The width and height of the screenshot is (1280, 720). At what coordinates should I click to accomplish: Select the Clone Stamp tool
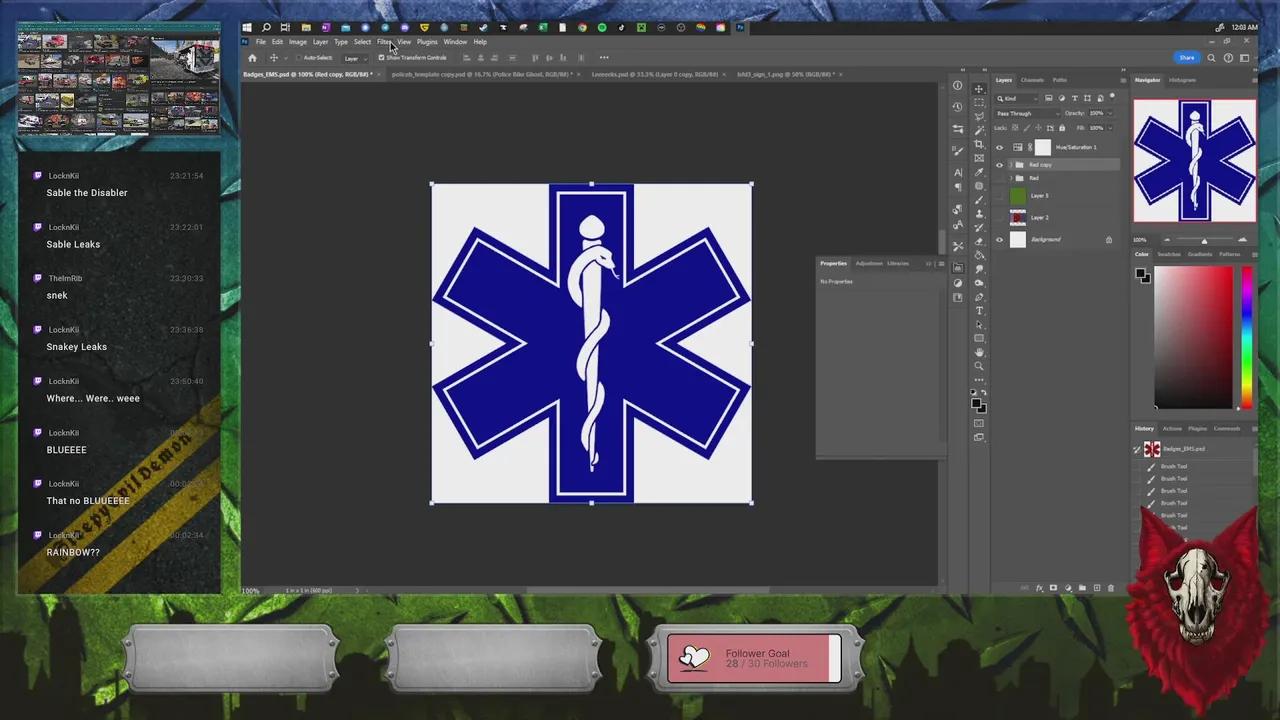point(979,214)
